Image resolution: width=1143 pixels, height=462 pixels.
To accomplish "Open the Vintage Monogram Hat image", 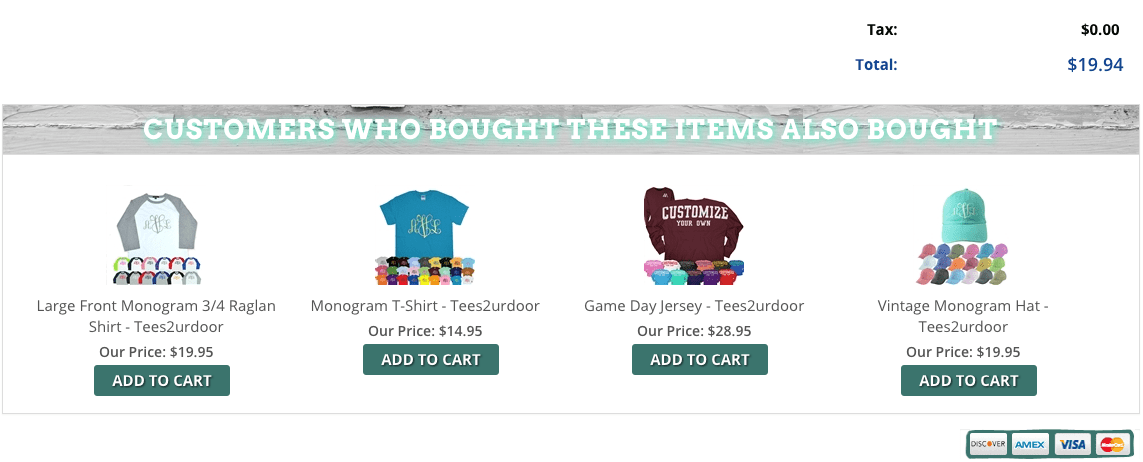I will [963, 235].
